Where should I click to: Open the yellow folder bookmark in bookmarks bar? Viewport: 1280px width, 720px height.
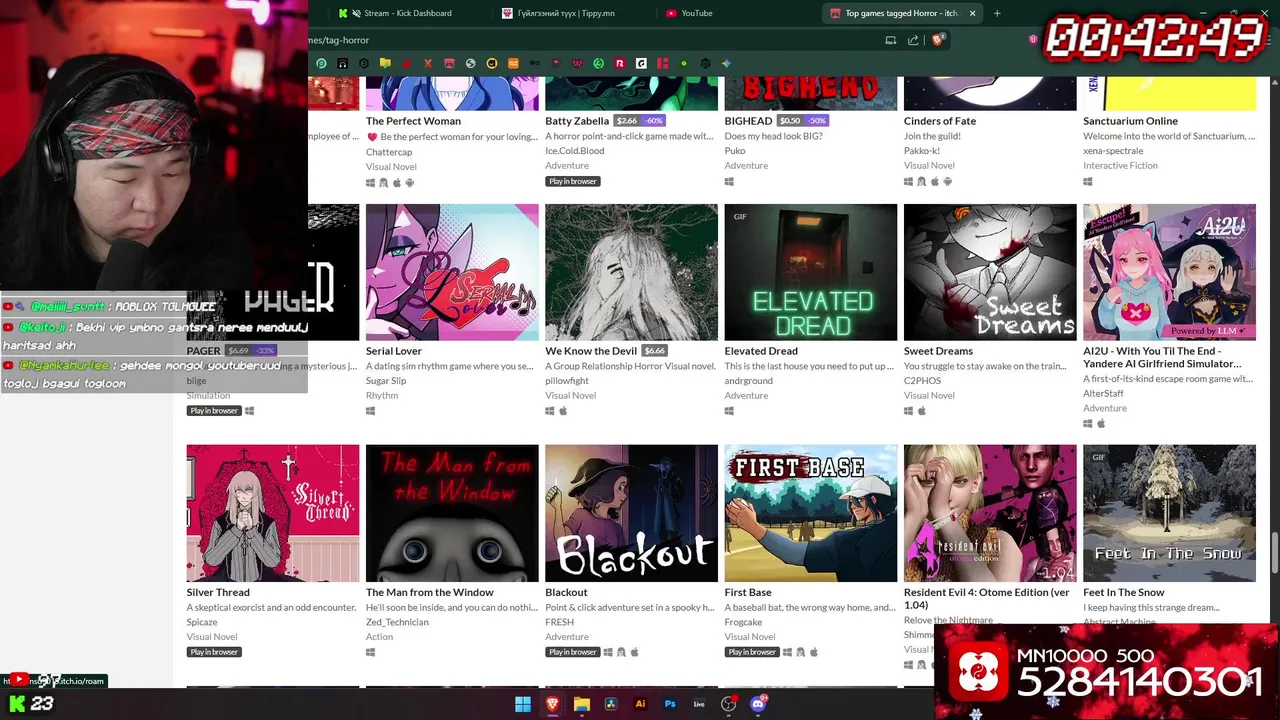click(x=385, y=63)
